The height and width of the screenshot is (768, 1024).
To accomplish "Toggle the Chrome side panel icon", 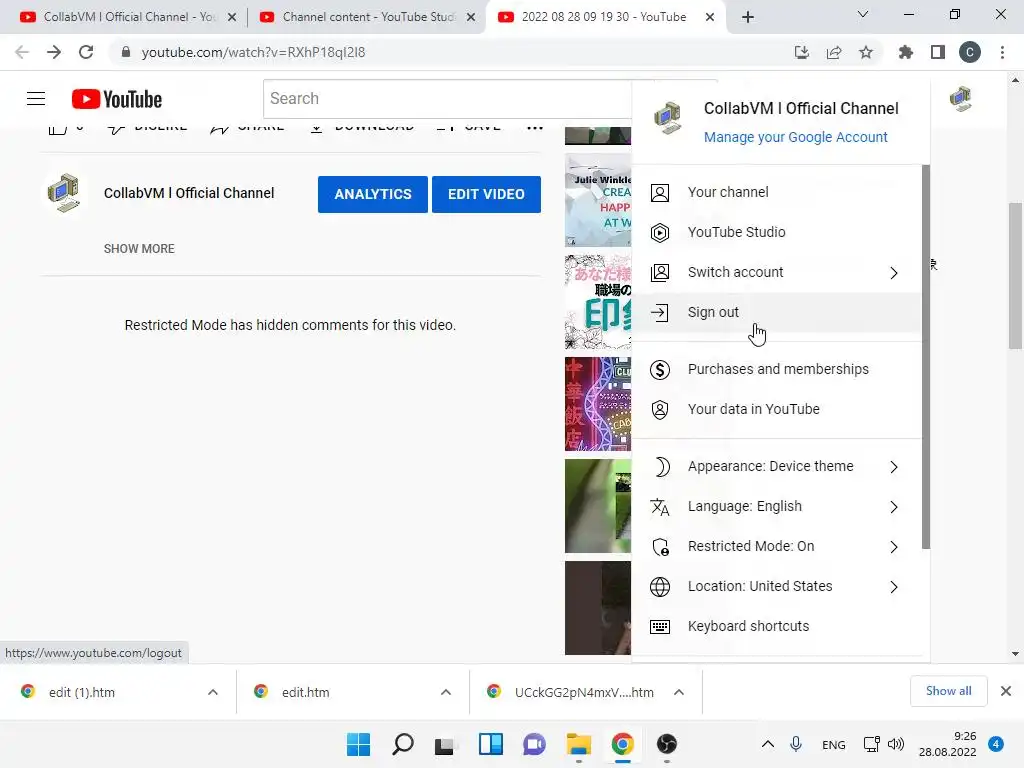I will click(938, 52).
